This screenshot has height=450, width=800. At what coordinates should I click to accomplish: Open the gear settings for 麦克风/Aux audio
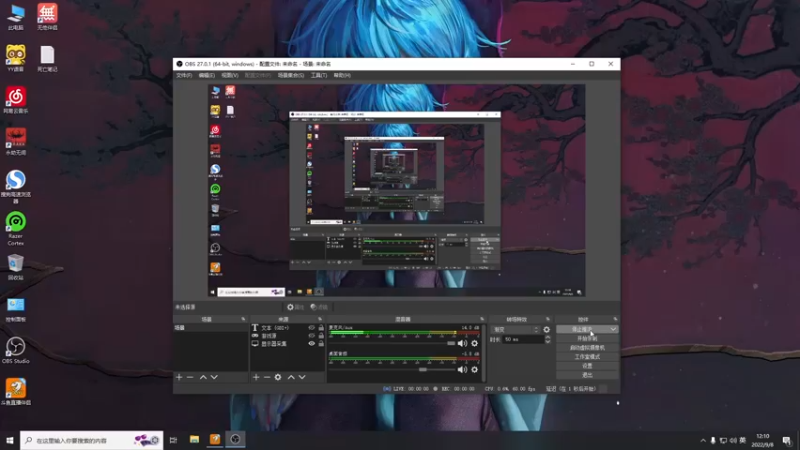[x=474, y=343]
